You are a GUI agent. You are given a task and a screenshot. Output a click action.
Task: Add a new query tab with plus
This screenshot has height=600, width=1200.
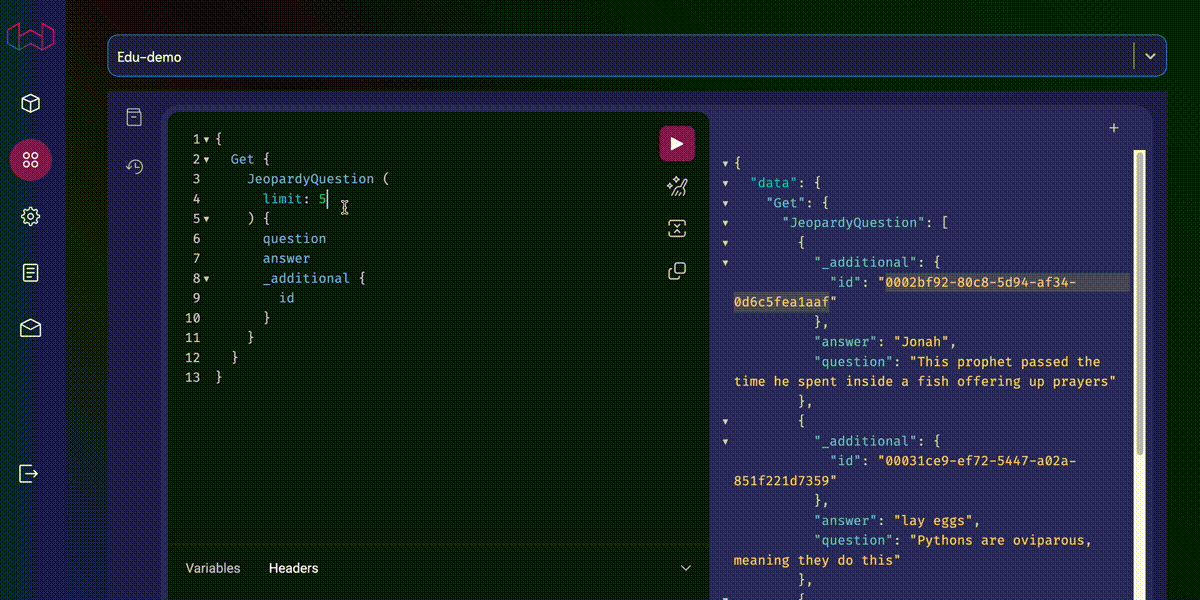pyautogui.click(x=1114, y=128)
